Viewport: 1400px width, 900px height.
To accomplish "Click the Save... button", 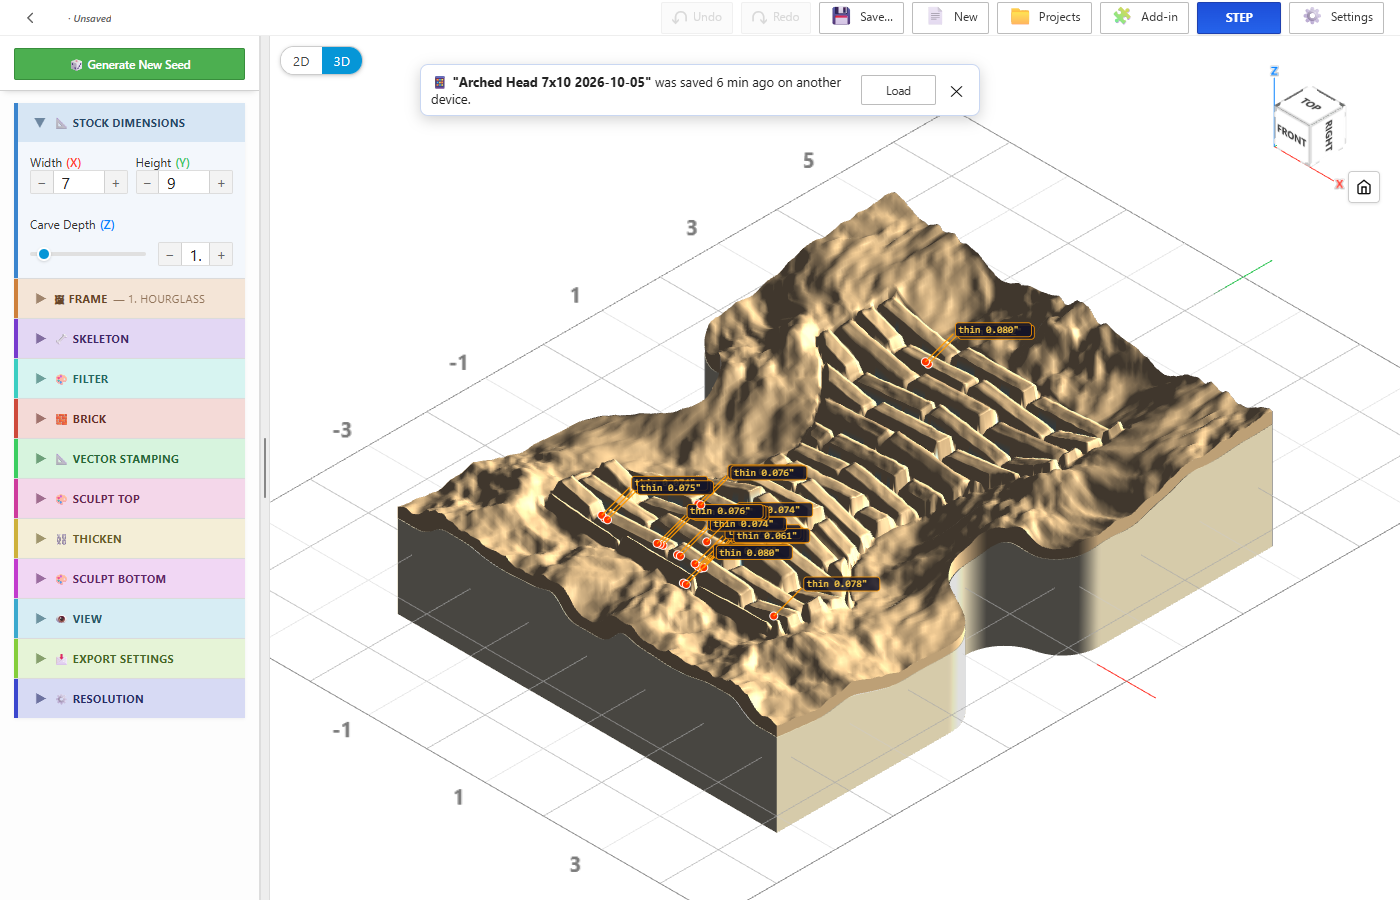I will tap(862, 18).
